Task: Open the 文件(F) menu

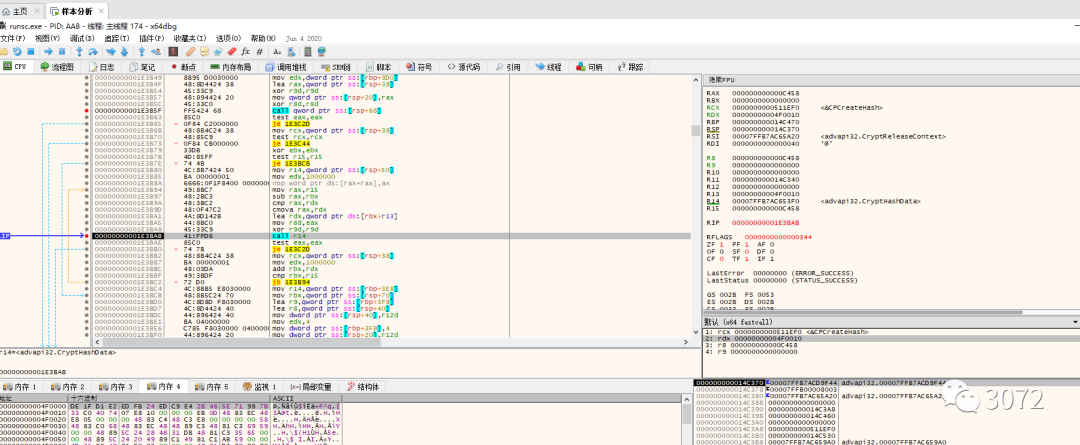Action: tap(12, 39)
